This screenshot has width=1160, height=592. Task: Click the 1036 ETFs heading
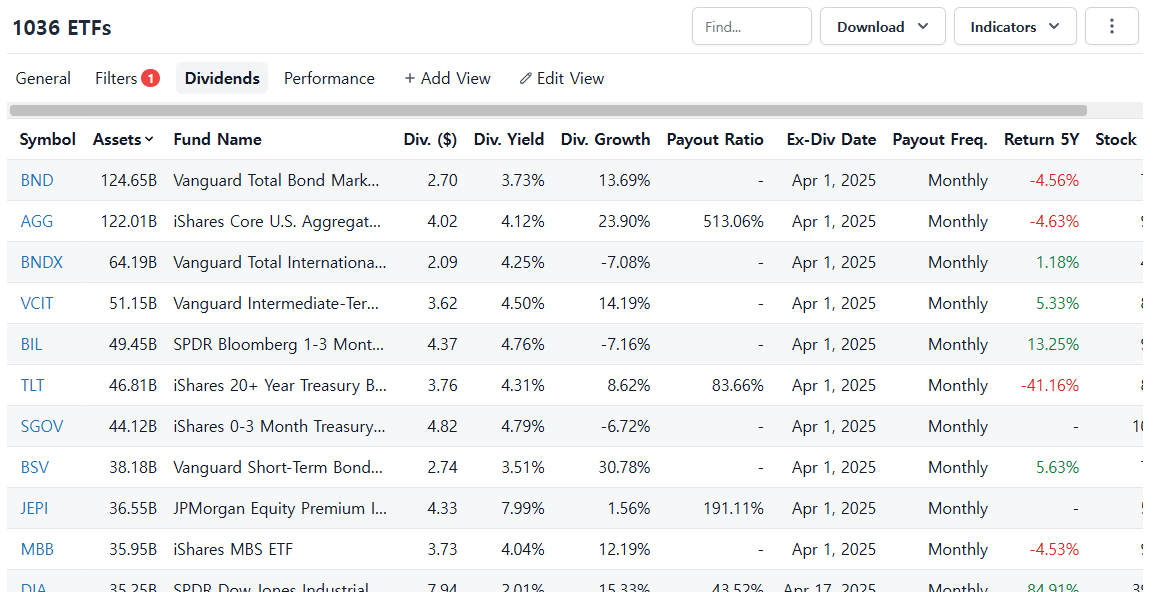(x=62, y=28)
